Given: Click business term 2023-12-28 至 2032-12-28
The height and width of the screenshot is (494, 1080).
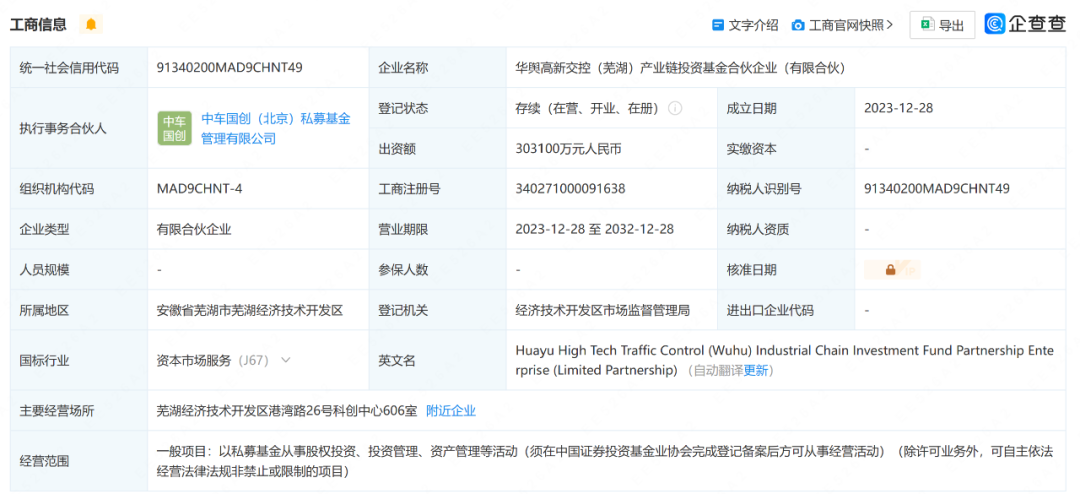Looking at the screenshot, I should tap(594, 229).
